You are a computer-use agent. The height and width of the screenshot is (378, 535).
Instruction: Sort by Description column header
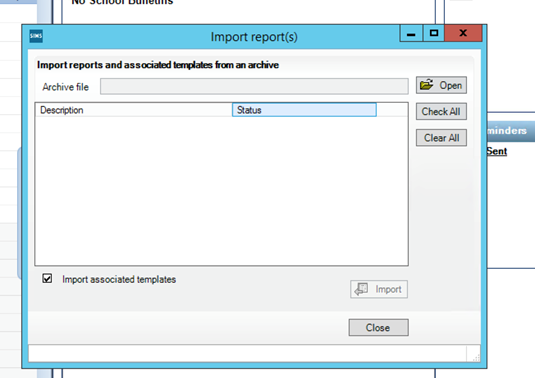click(x=134, y=110)
